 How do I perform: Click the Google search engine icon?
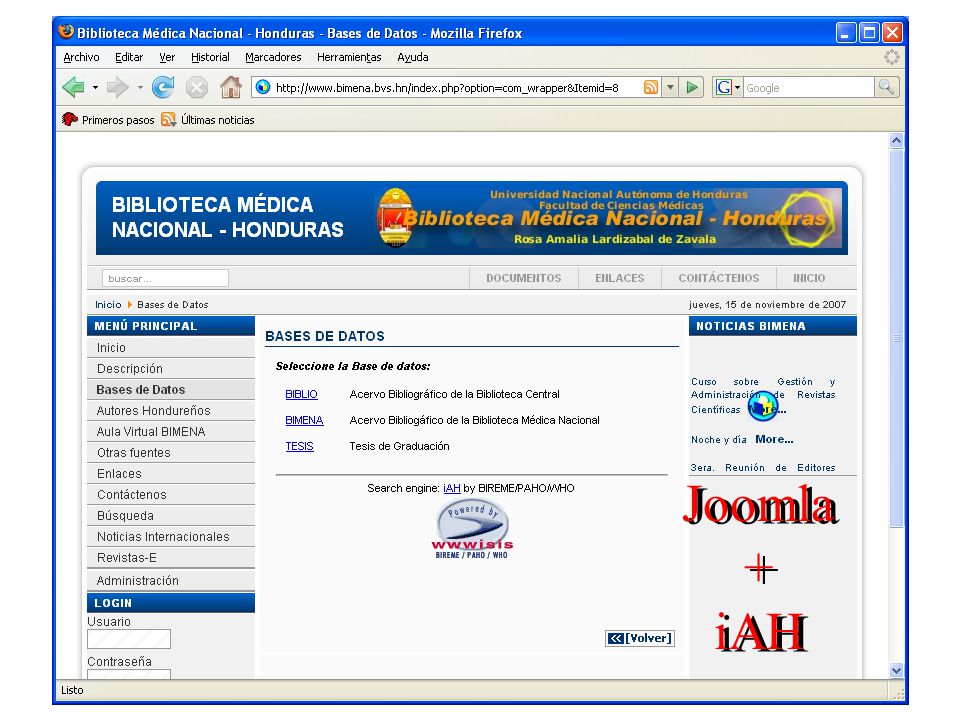click(x=724, y=88)
